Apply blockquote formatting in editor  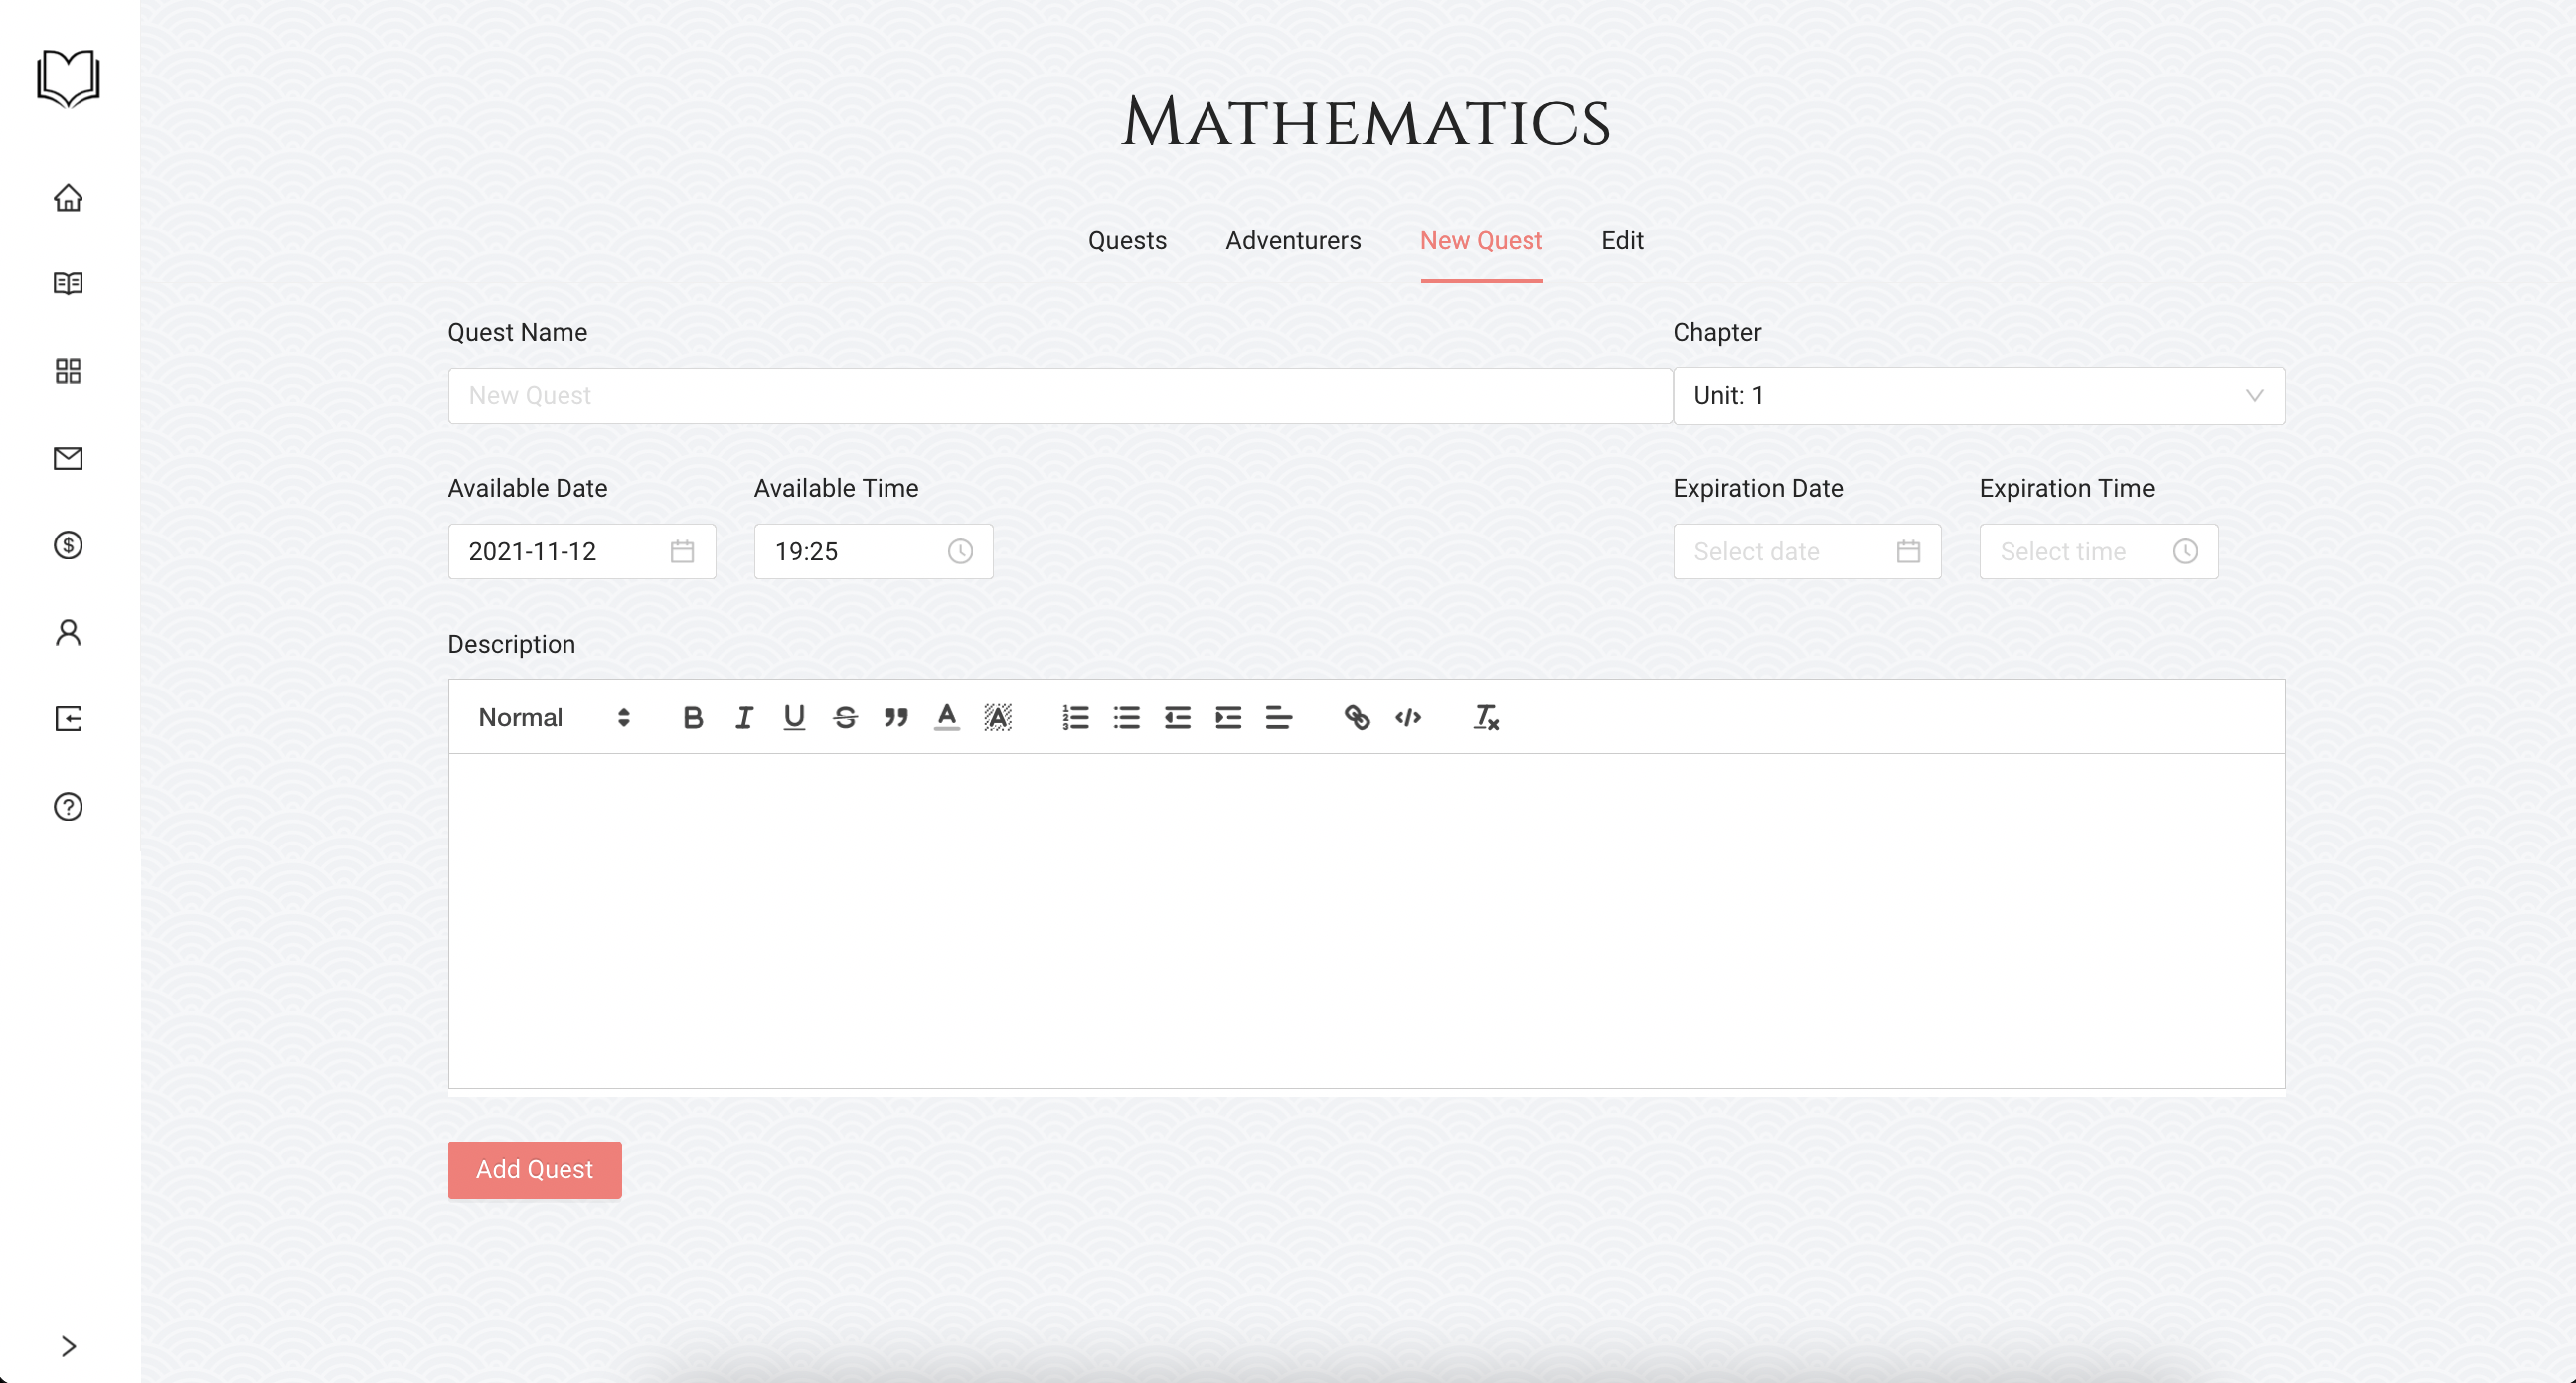[x=896, y=717]
